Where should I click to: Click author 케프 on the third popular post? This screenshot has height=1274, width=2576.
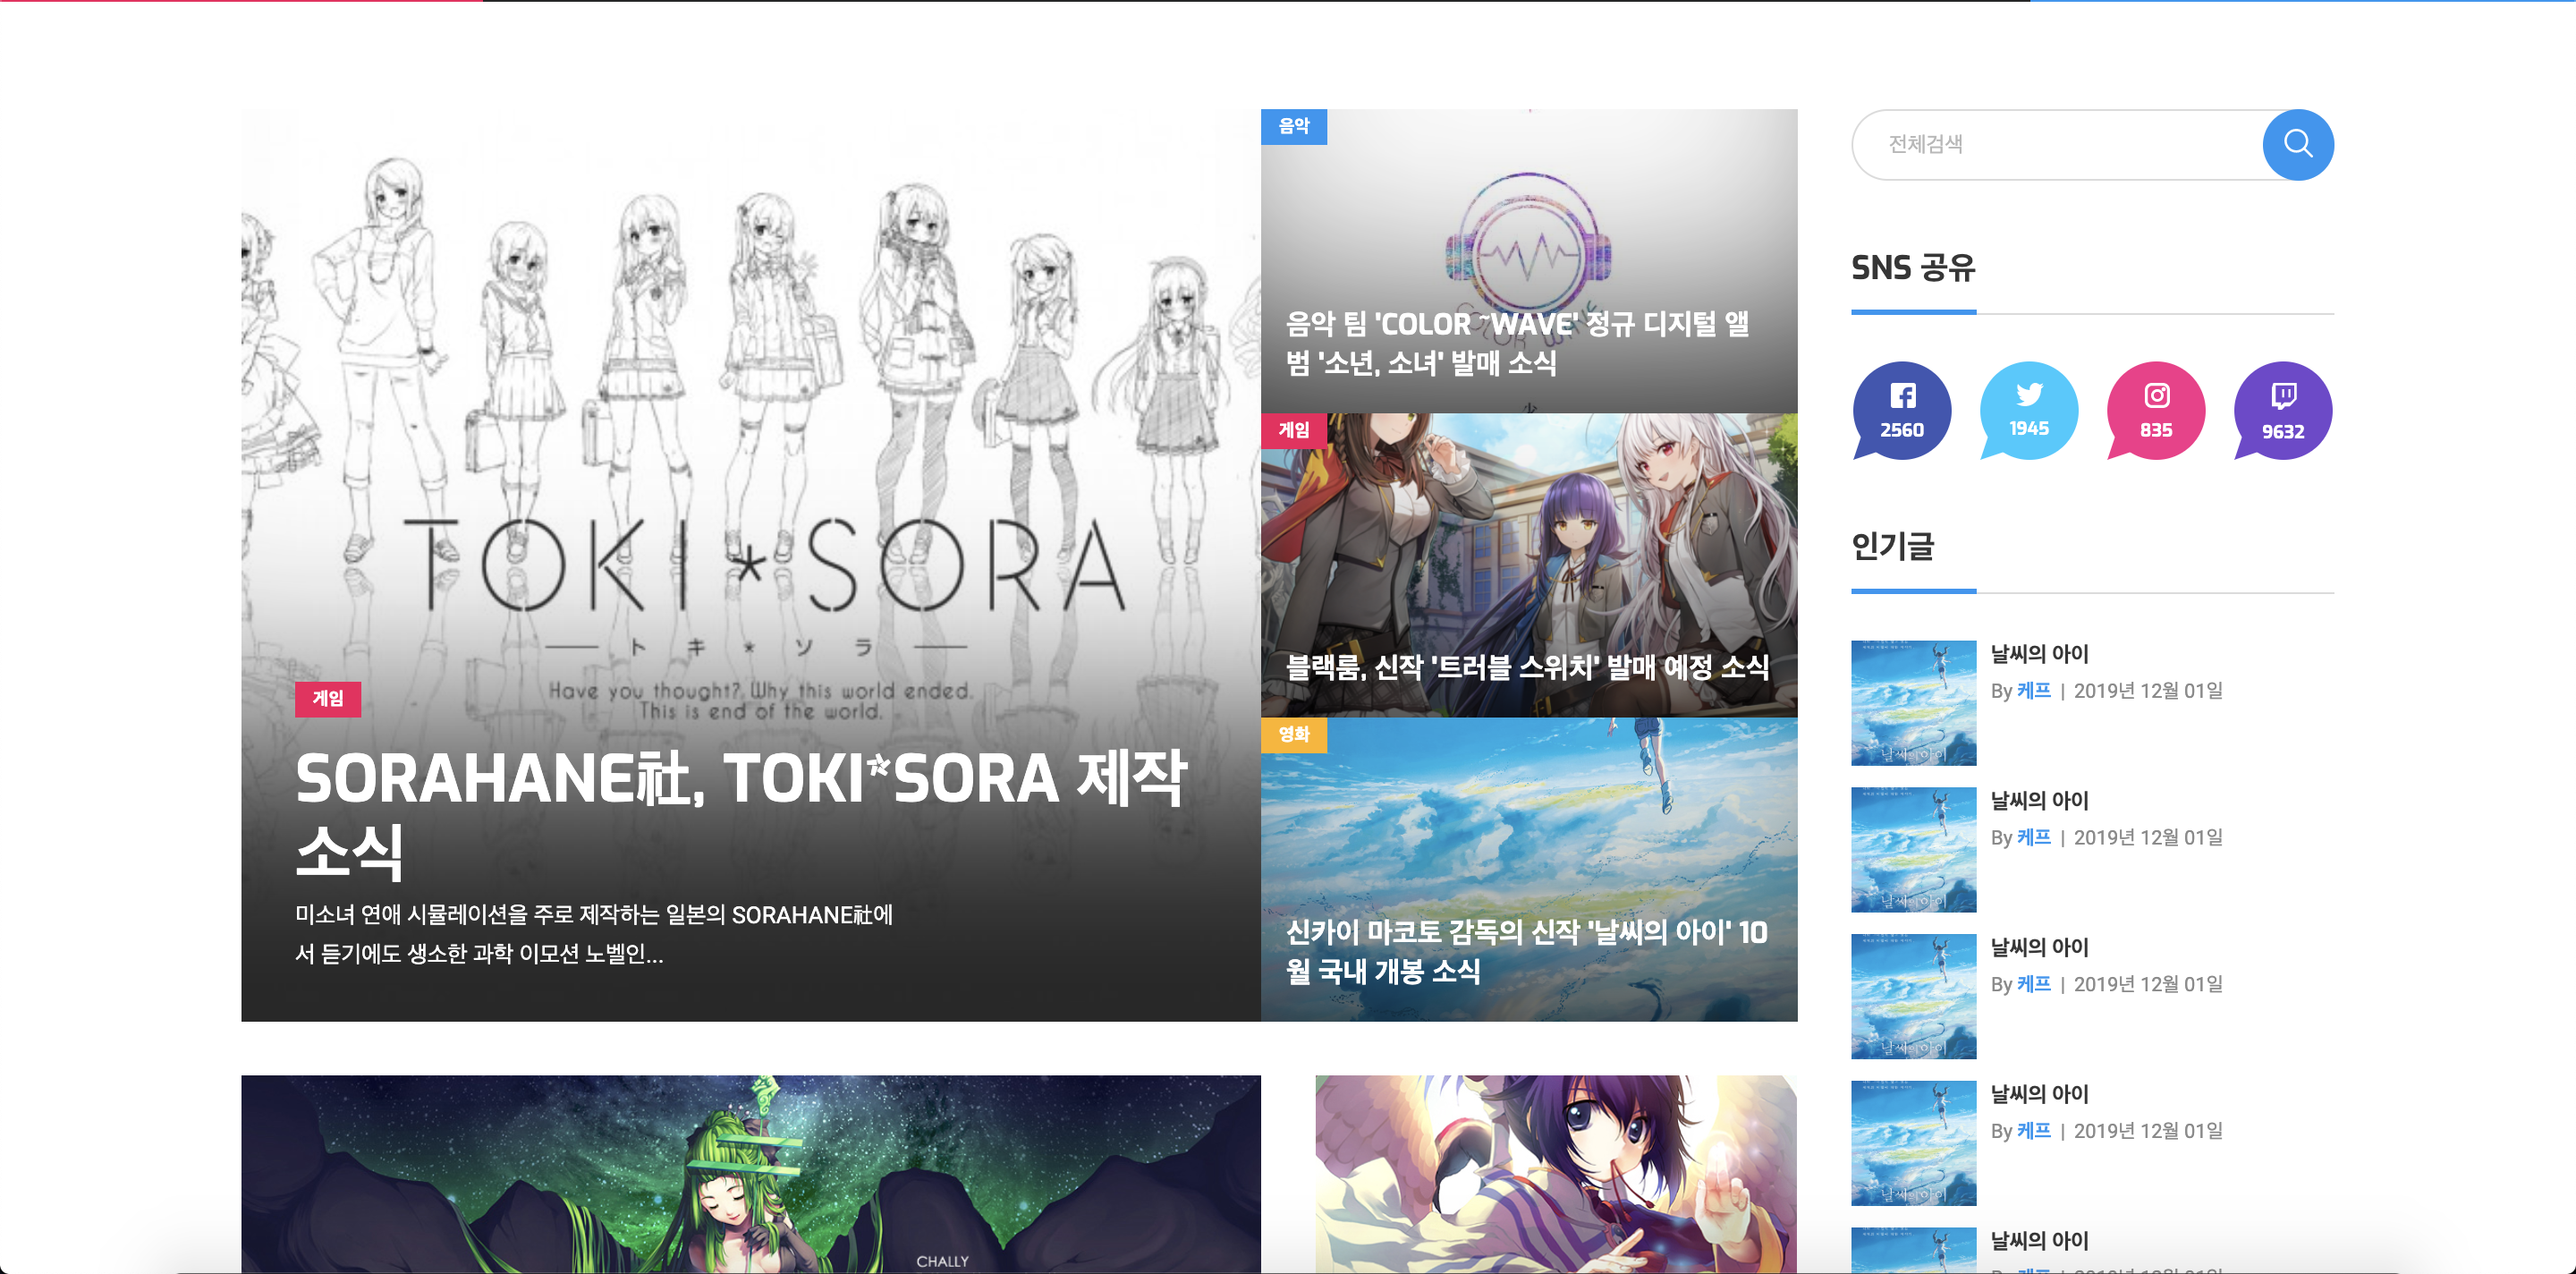tap(2033, 984)
